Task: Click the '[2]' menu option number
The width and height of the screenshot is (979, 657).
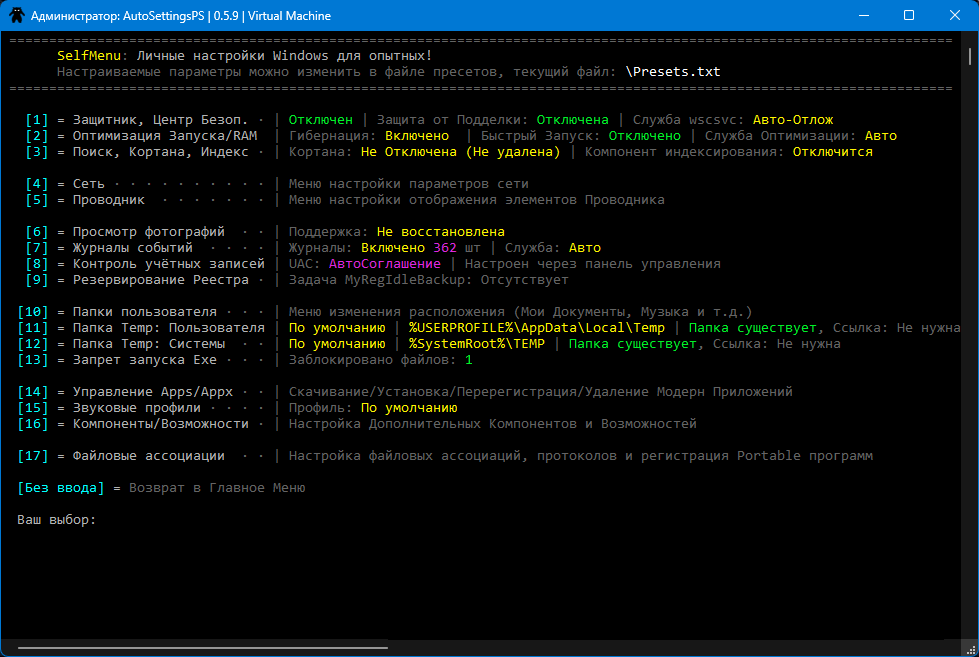Action: click(37, 136)
